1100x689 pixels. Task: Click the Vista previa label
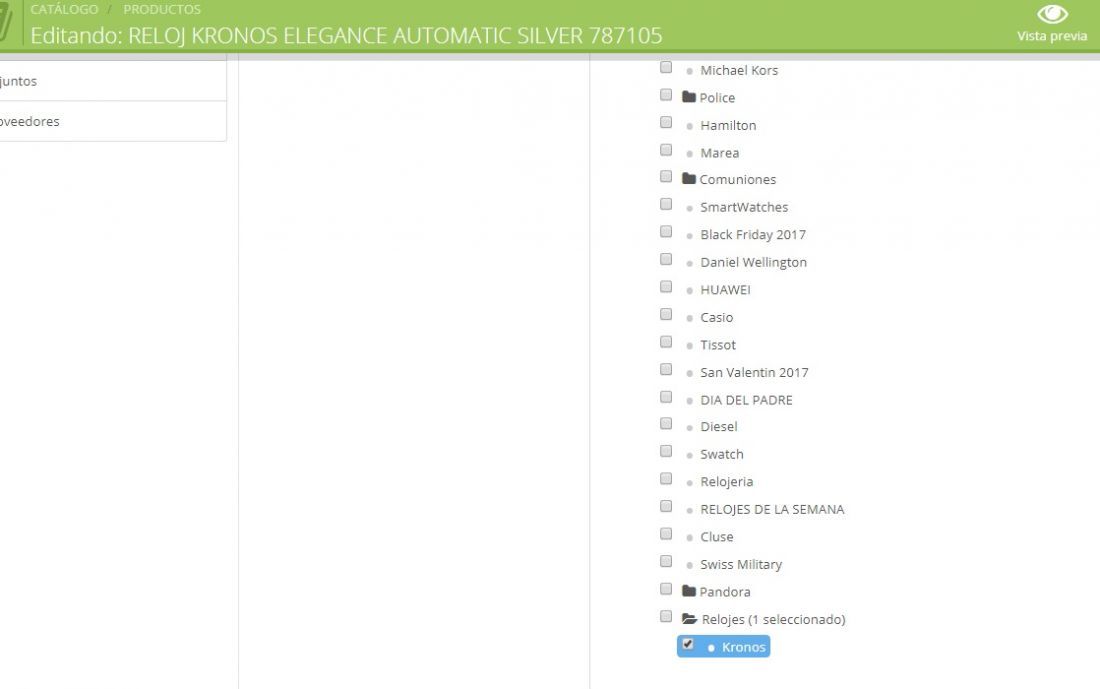[1052, 36]
